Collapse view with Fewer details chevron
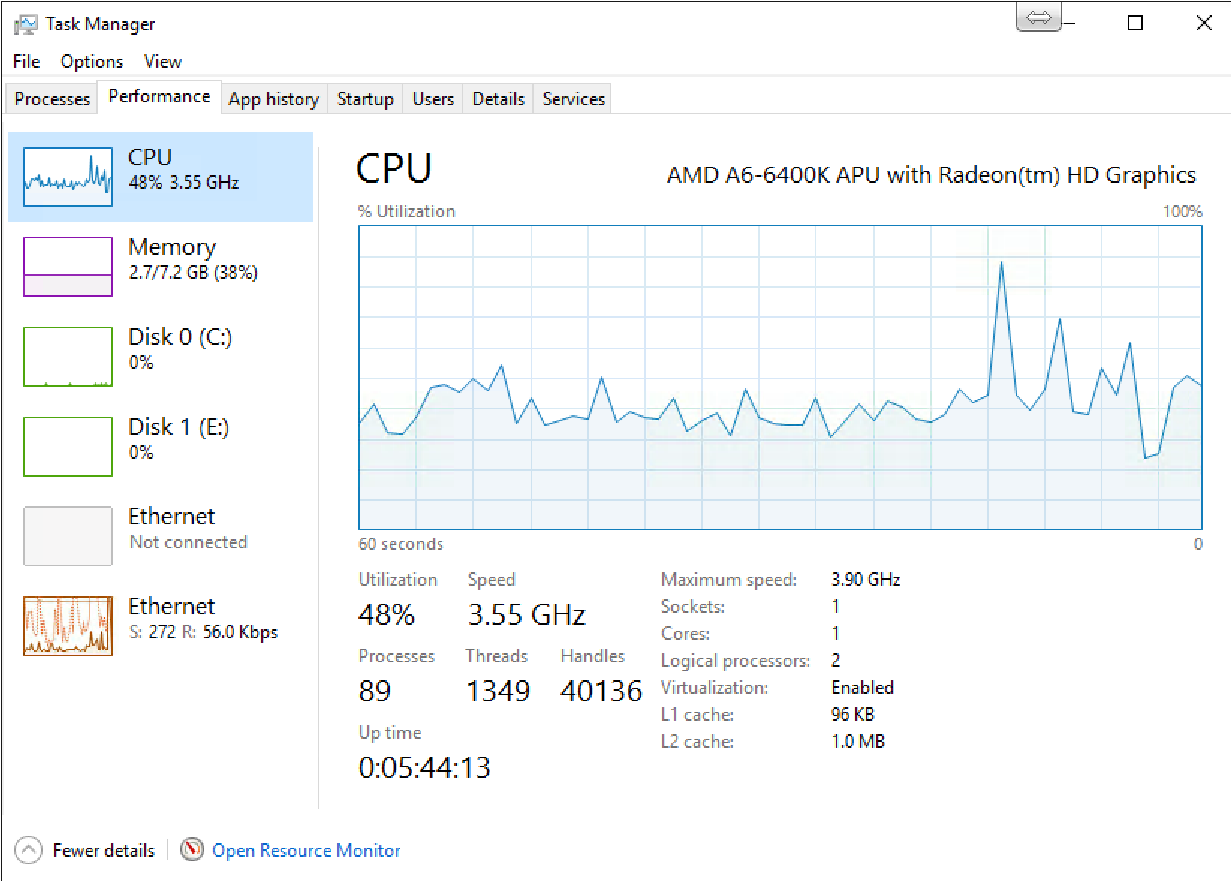 click(x=29, y=851)
